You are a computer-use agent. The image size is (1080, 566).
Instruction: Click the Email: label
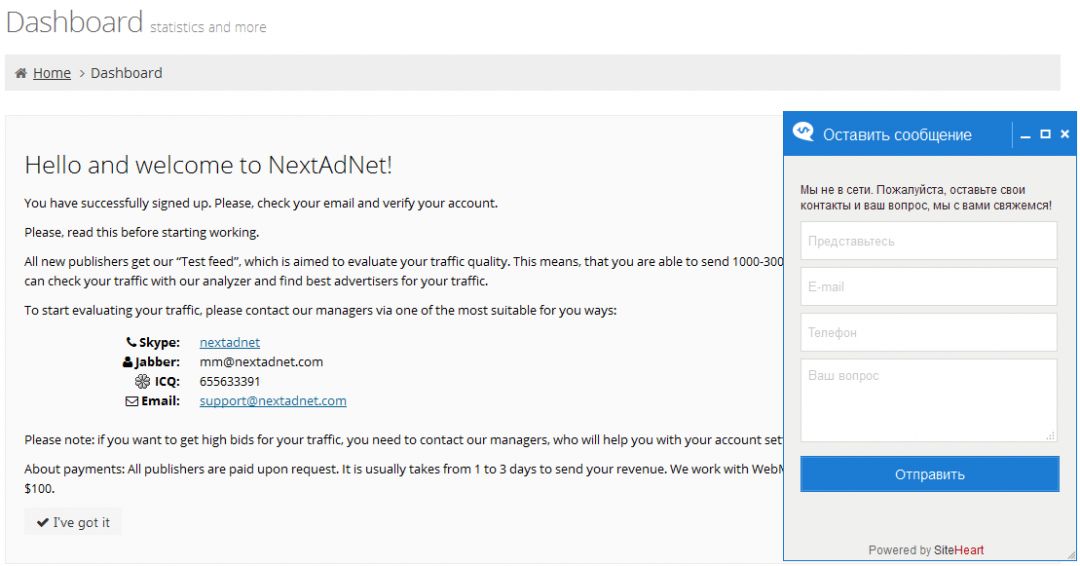tap(160, 401)
